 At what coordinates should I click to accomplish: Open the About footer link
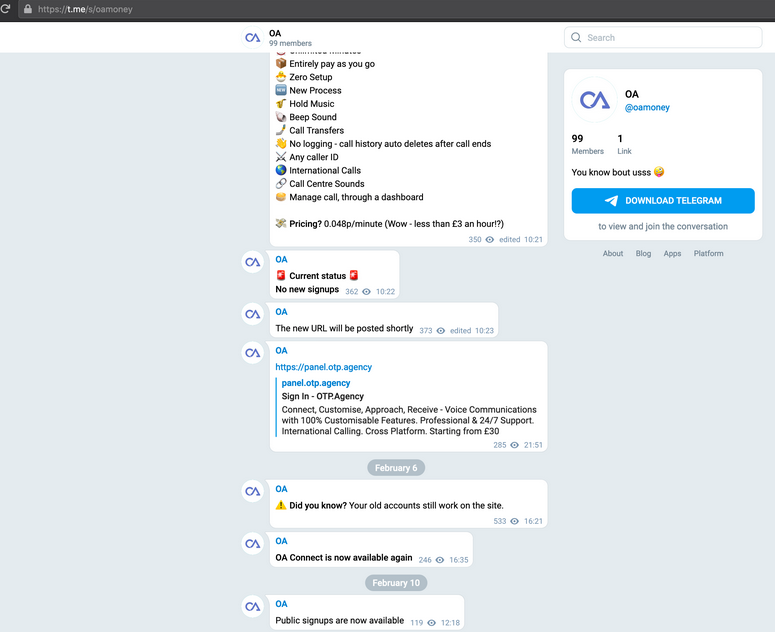click(613, 254)
